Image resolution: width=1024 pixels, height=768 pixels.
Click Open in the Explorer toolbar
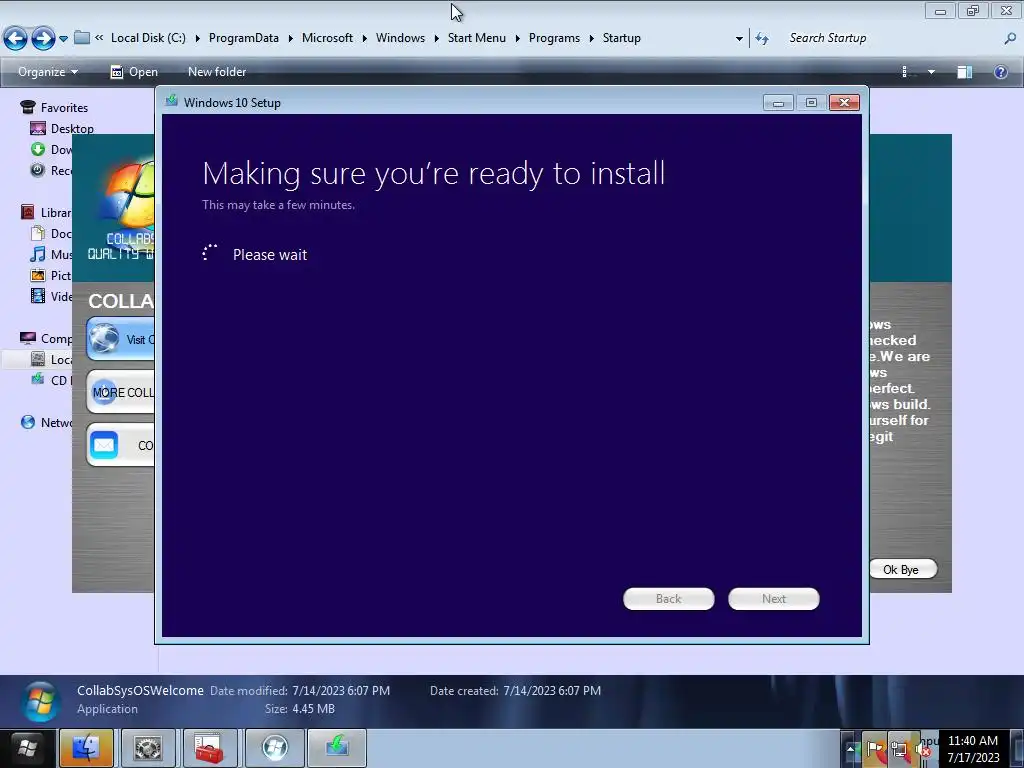[x=134, y=72]
